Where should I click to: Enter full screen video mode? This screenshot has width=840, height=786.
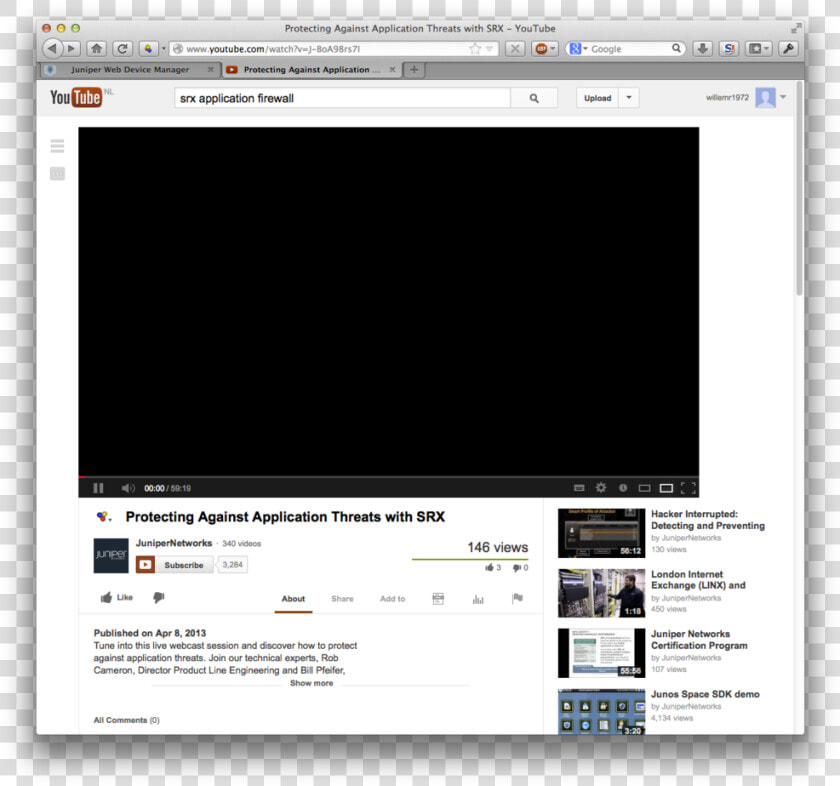pyautogui.click(x=688, y=488)
